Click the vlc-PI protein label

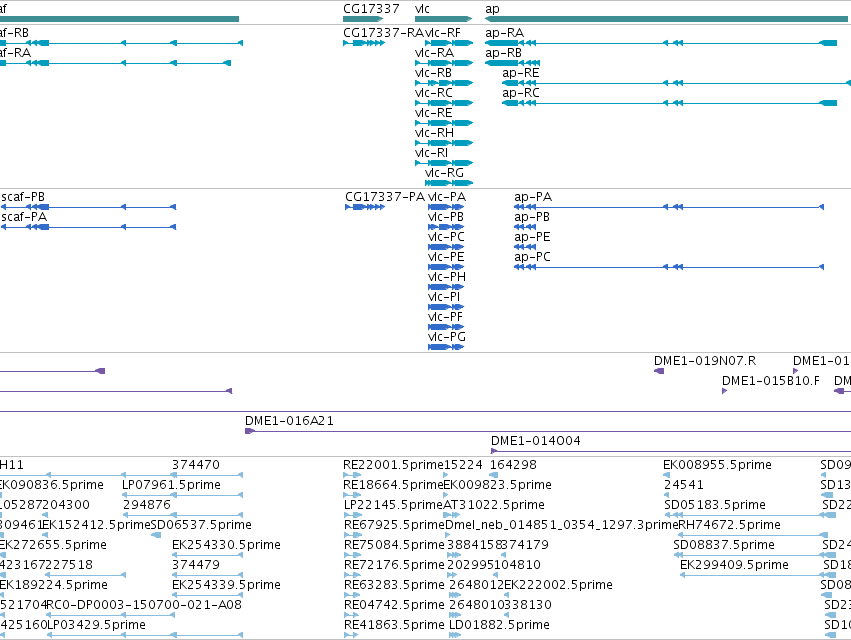click(x=444, y=297)
